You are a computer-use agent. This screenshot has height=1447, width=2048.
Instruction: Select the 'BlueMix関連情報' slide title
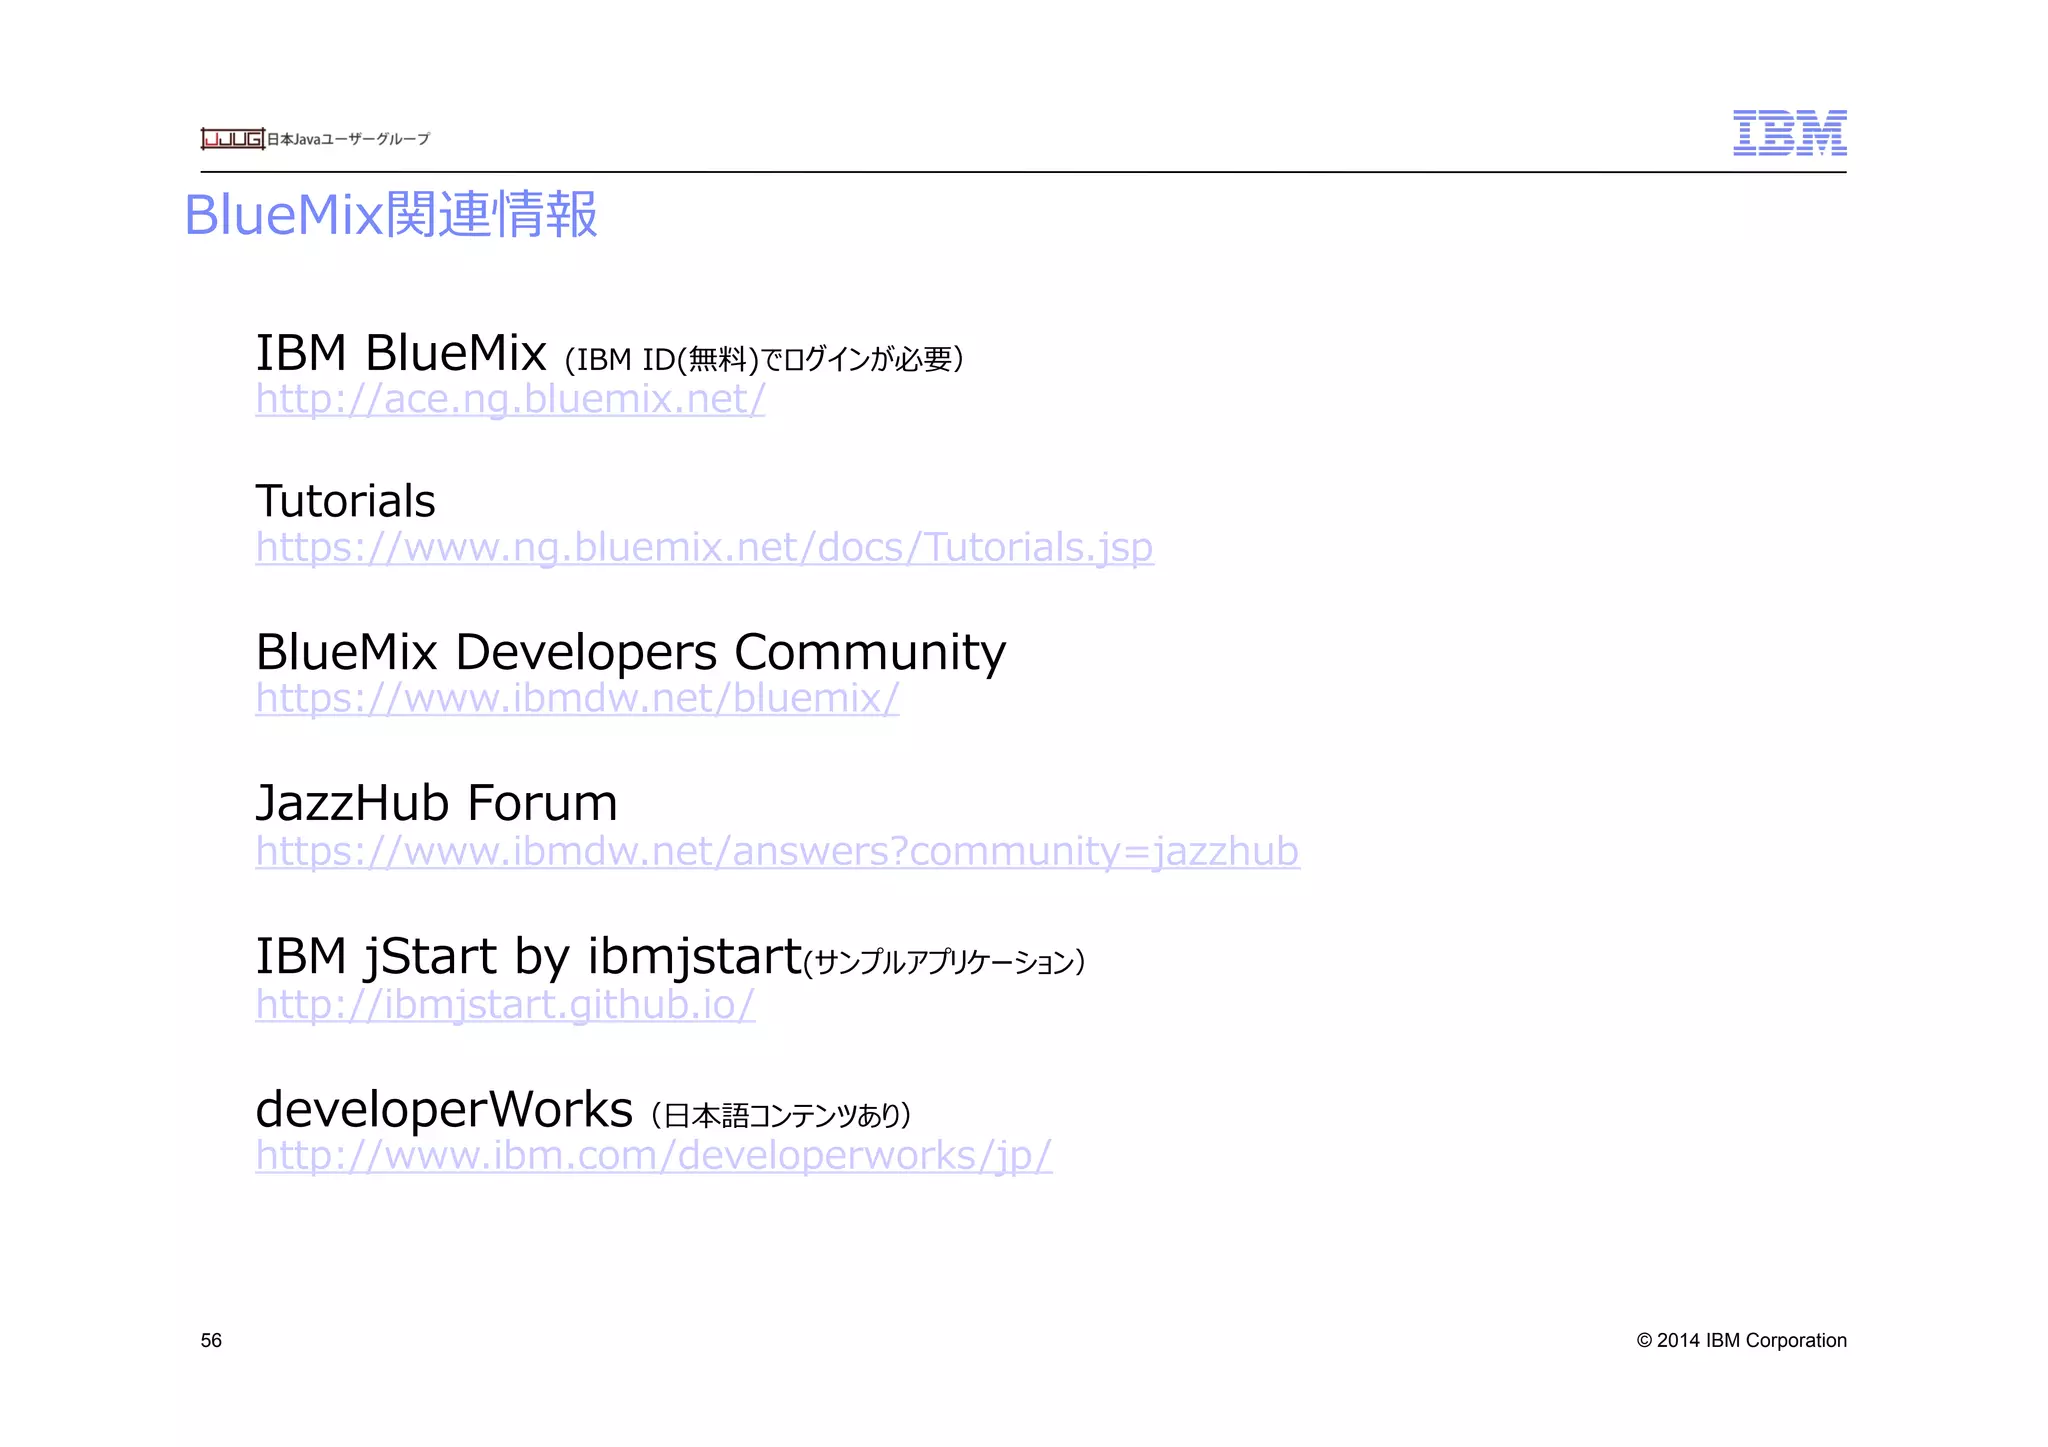point(391,214)
